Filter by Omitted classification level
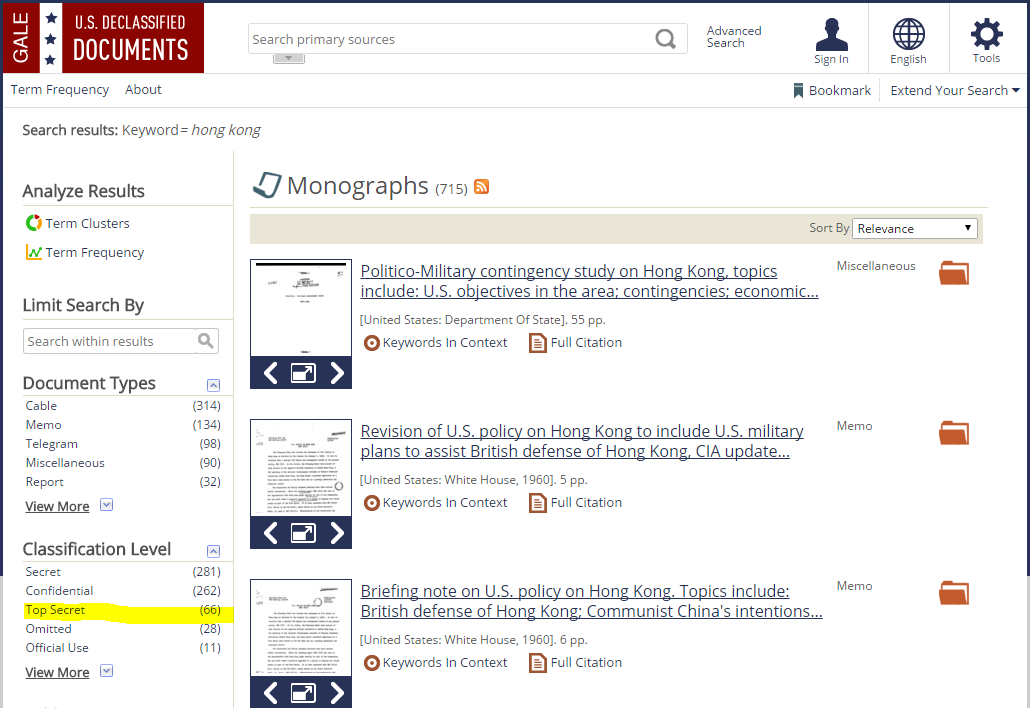The width and height of the screenshot is (1030, 708). coord(123,629)
